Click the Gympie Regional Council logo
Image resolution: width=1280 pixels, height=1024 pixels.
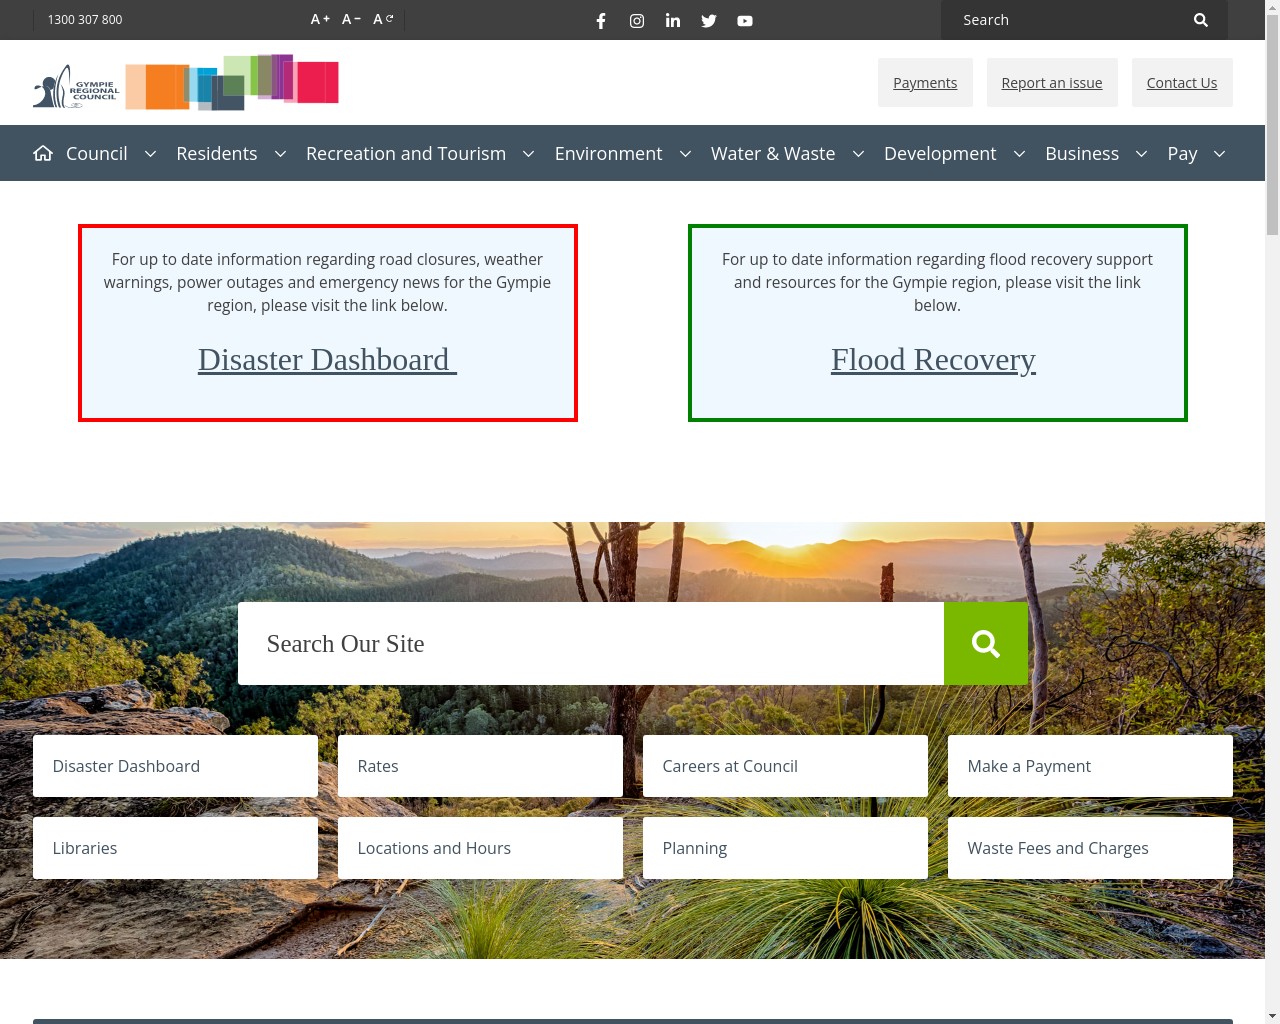click(x=186, y=83)
